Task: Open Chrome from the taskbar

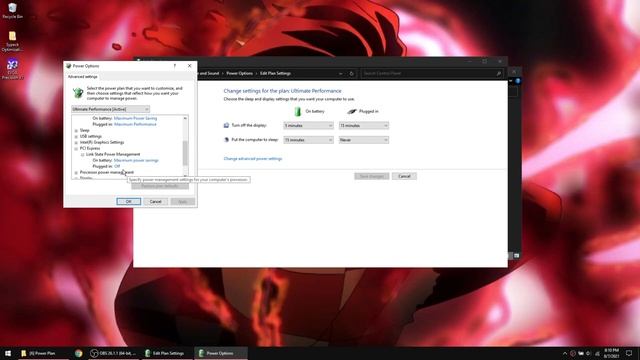Action: tap(78, 353)
